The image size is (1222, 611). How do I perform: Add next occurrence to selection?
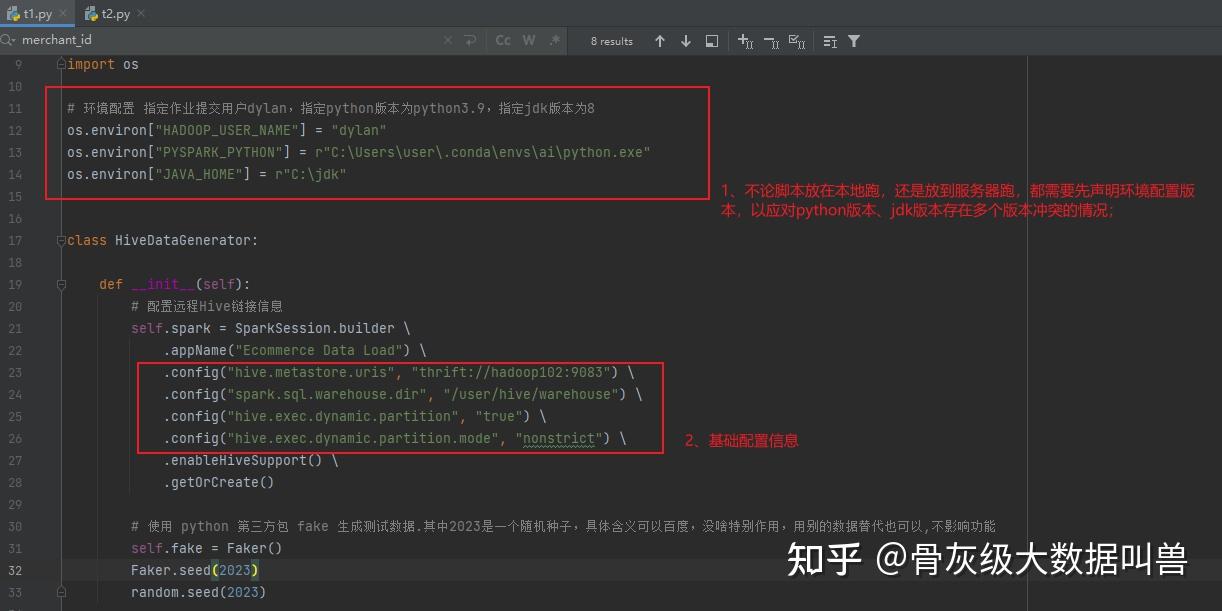pos(745,41)
